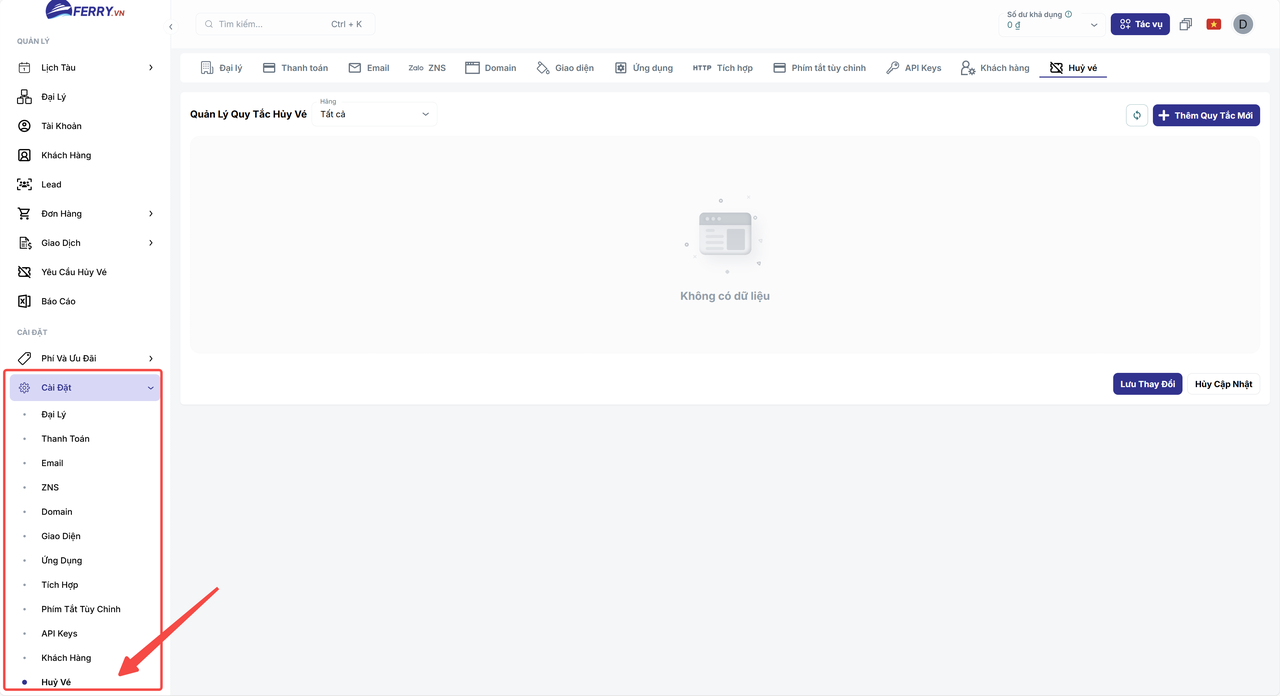Screen dimensions: 1280x696
Task: Expand the Đơn Hàng sidebar menu
Action: [85, 214]
